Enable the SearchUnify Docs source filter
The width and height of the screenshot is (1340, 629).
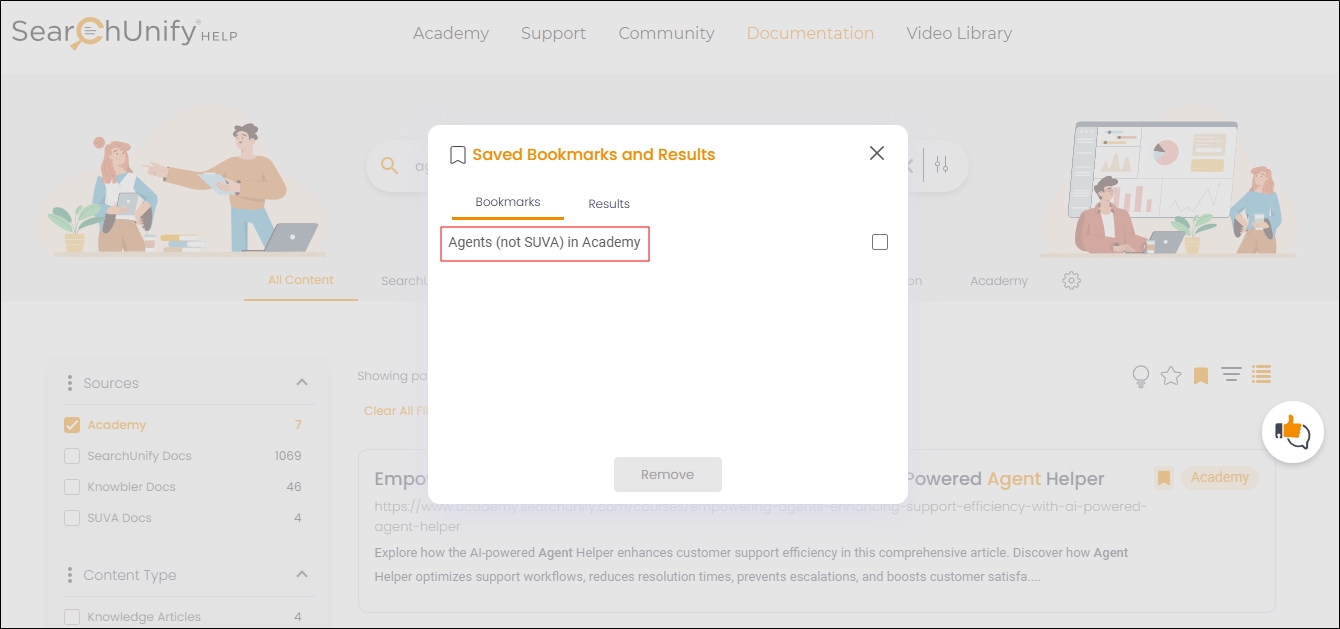point(72,456)
